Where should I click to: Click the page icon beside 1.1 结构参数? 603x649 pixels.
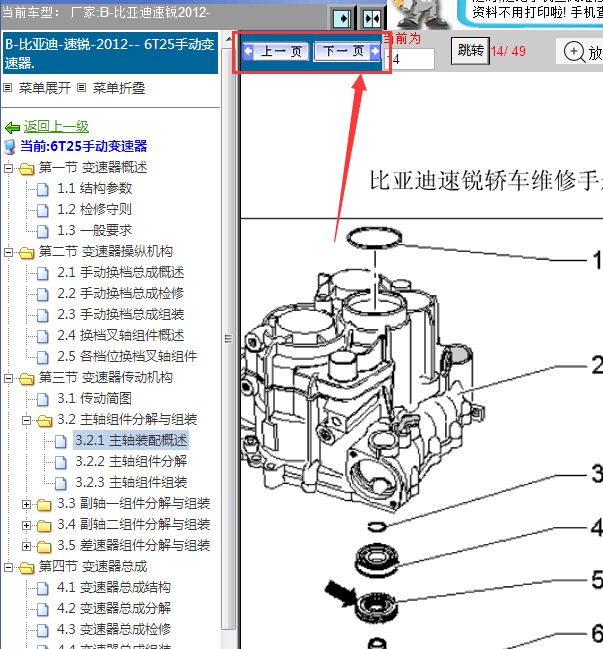[x=43, y=190]
